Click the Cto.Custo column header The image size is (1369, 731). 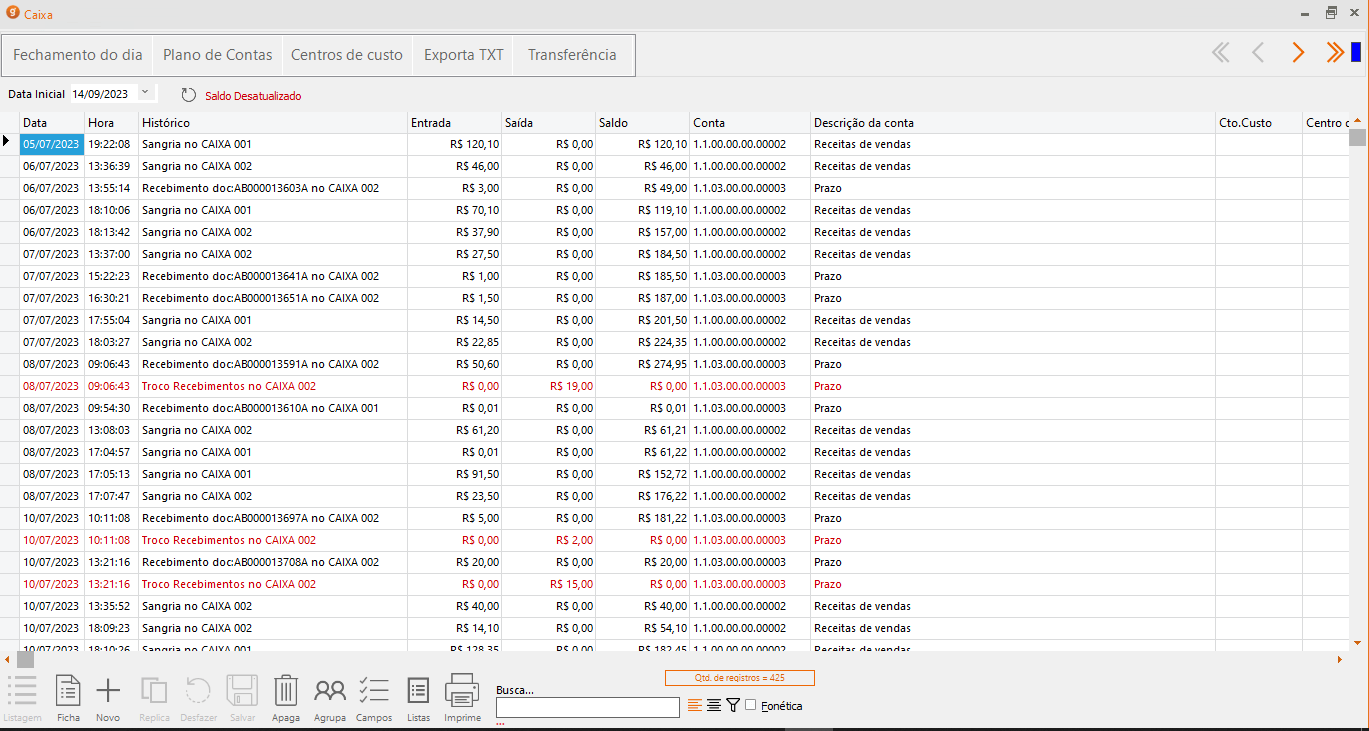tap(1259, 123)
